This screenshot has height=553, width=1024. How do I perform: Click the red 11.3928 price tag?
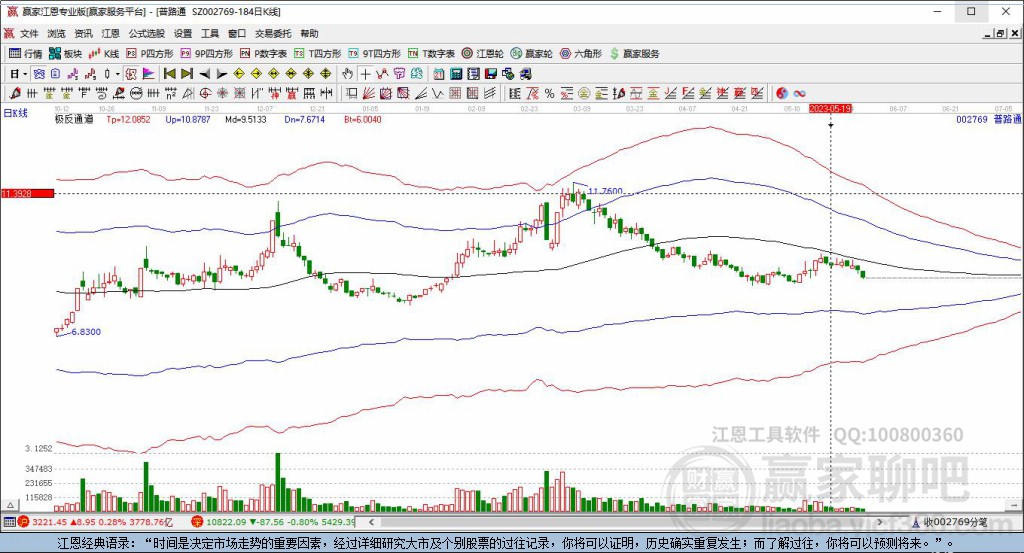(27, 193)
